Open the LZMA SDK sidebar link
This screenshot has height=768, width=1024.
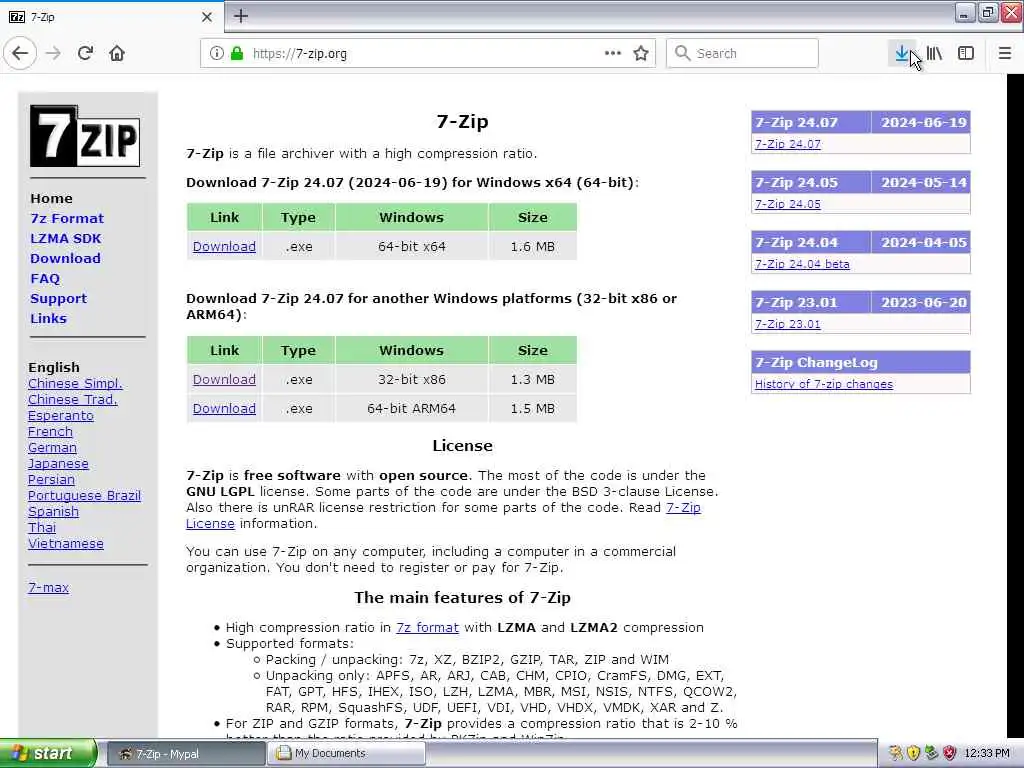(x=65, y=238)
